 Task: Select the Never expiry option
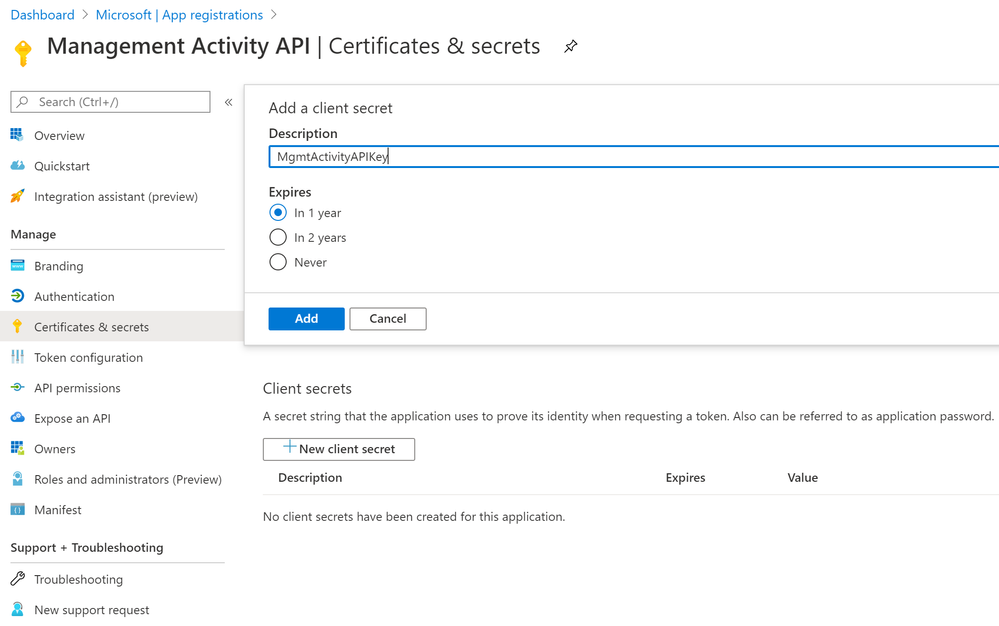click(278, 262)
